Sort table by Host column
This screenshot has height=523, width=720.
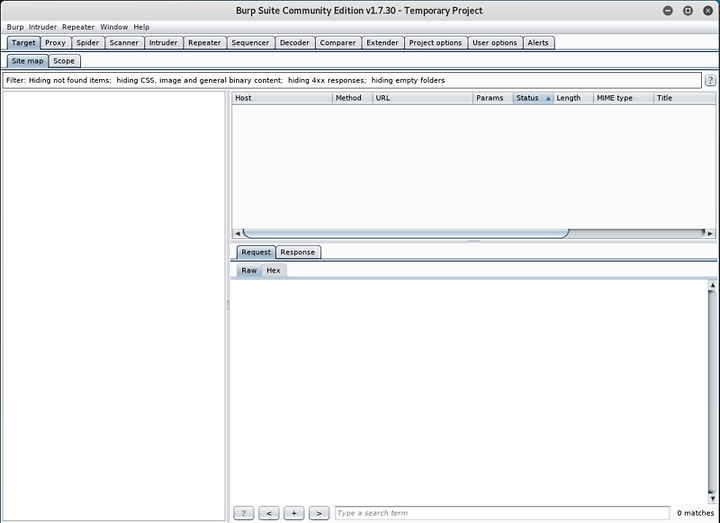pos(282,98)
